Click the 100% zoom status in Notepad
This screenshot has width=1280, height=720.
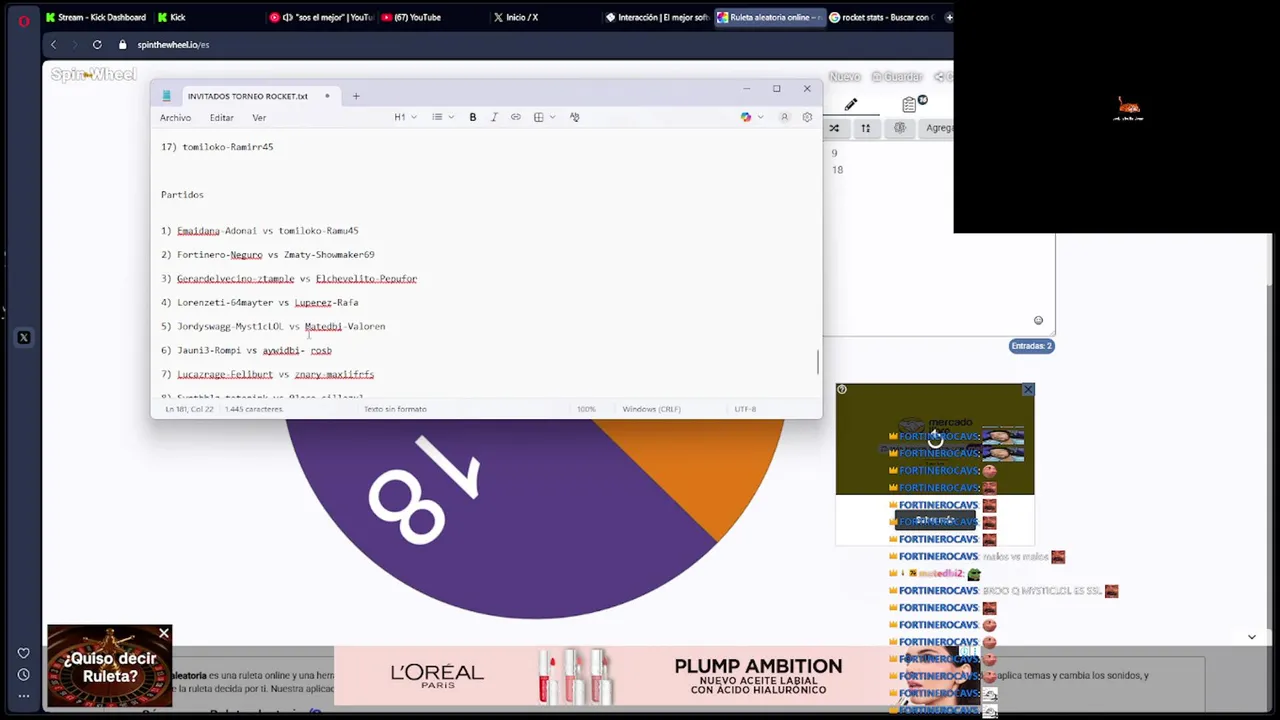click(x=586, y=409)
